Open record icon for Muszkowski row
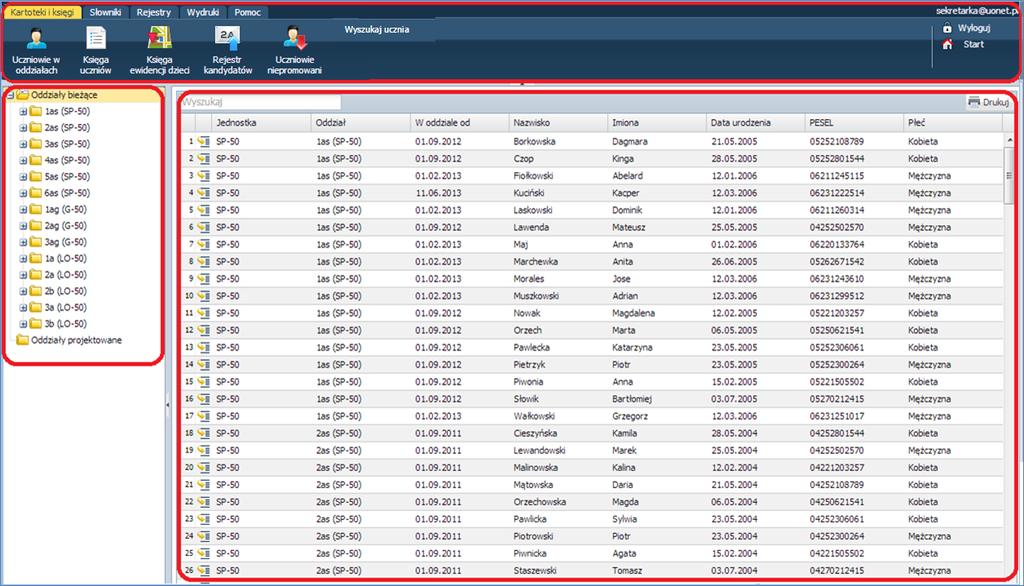The image size is (1024, 586). click(204, 296)
